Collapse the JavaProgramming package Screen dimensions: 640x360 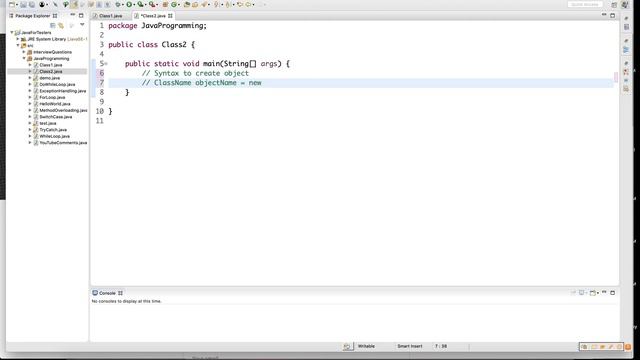pos(24,58)
